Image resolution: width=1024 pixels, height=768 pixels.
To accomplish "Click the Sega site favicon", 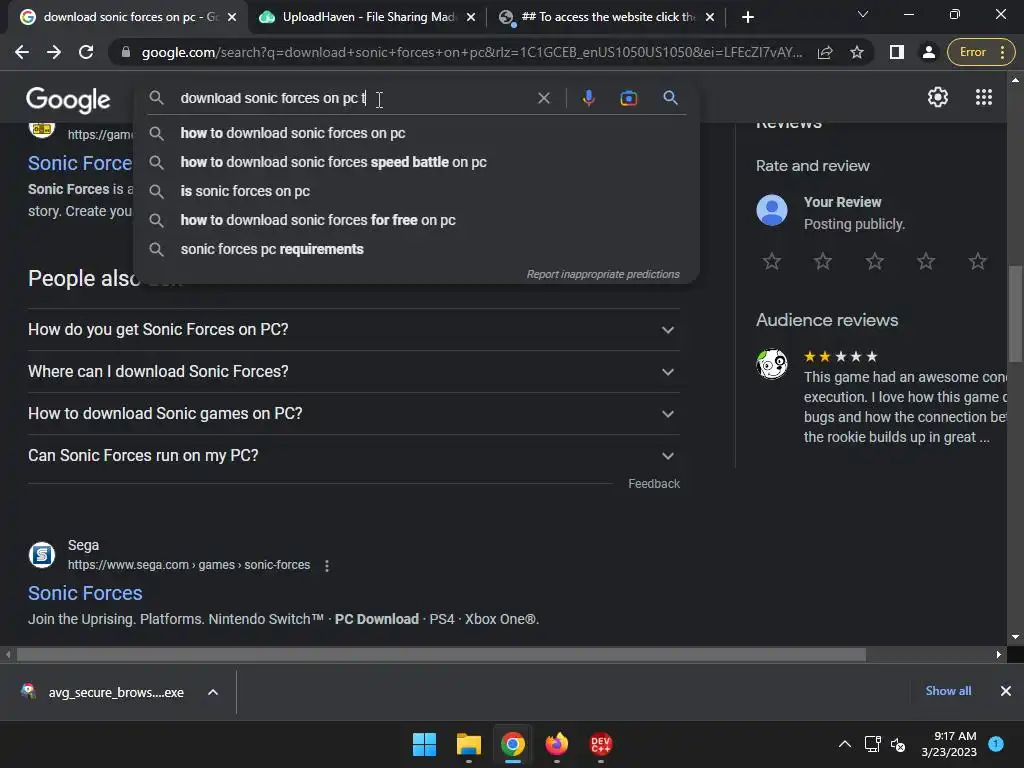I will [x=42, y=555].
